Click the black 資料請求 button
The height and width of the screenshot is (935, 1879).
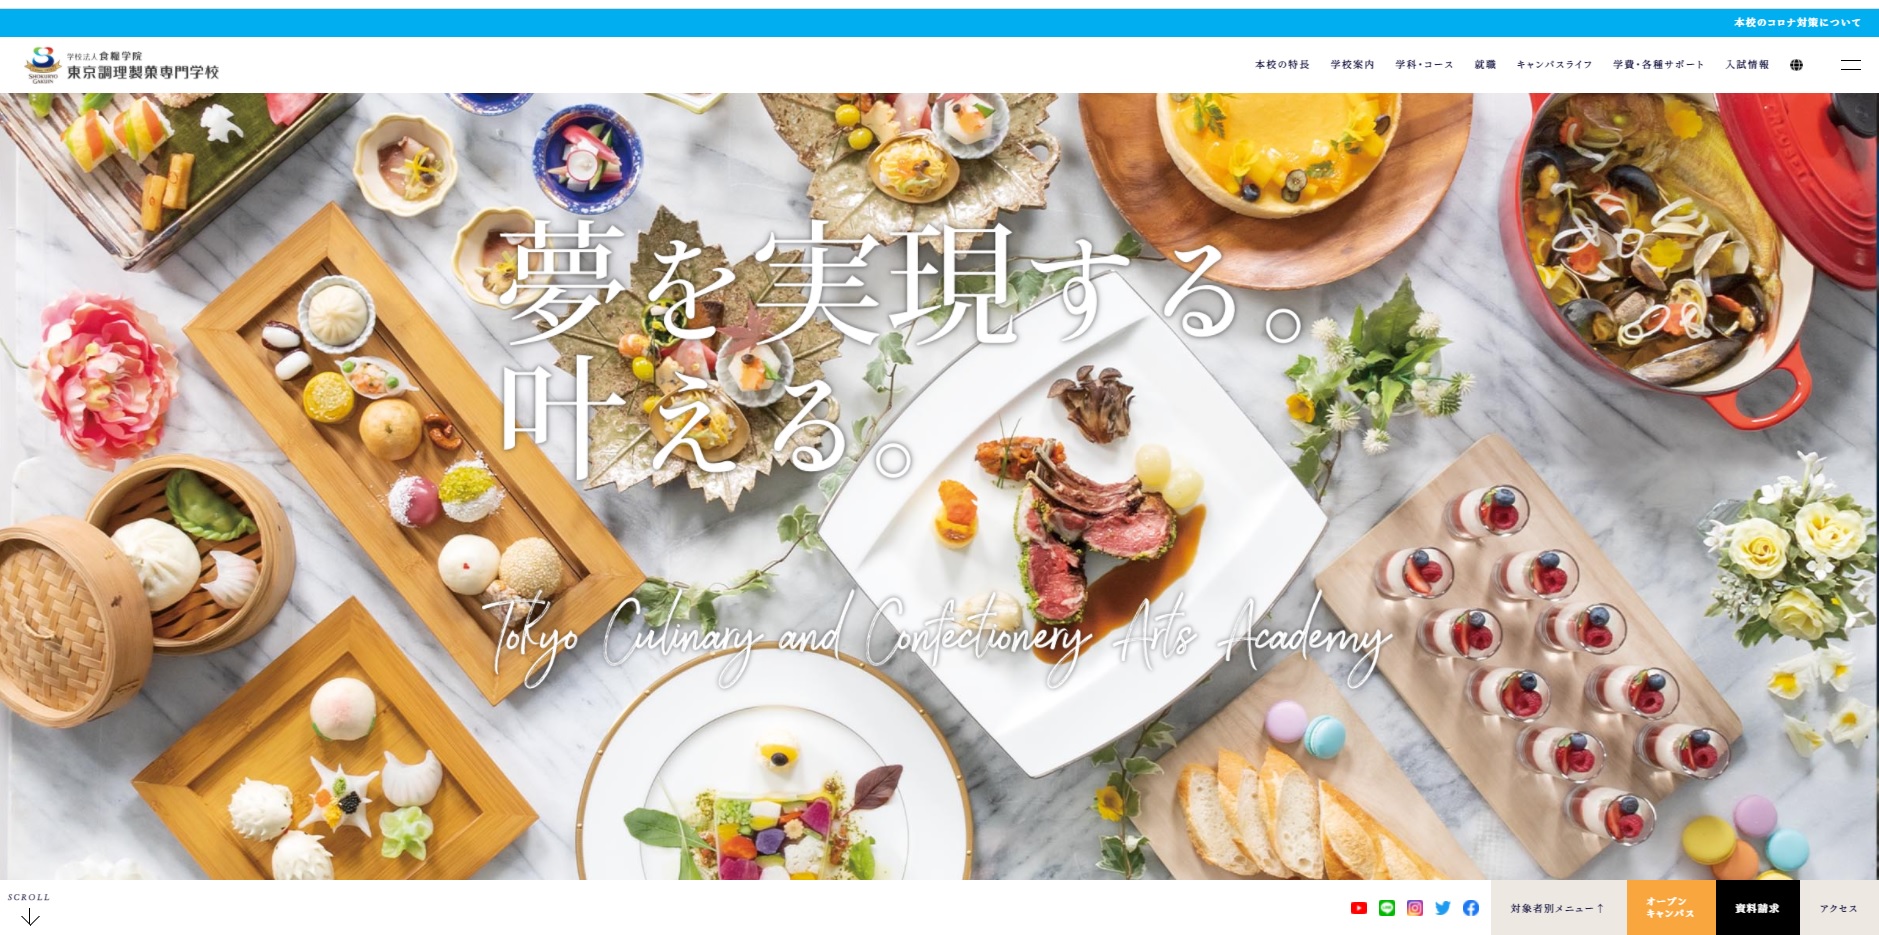click(x=1757, y=908)
